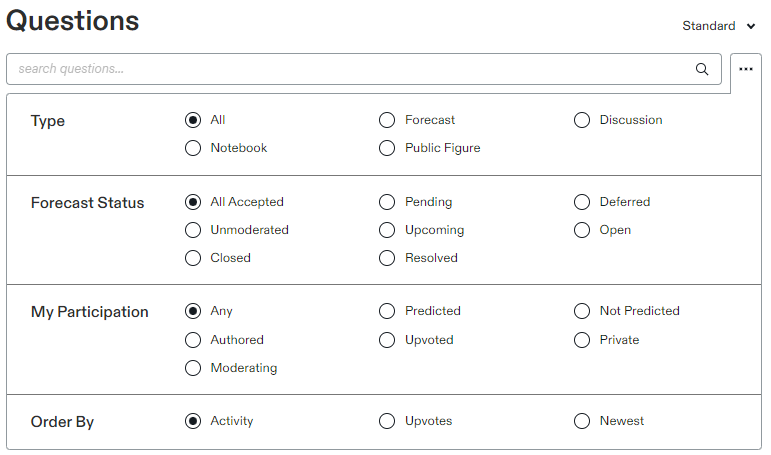Choose the Unmoderated status option
The image size is (771, 455).
pyautogui.click(x=193, y=231)
